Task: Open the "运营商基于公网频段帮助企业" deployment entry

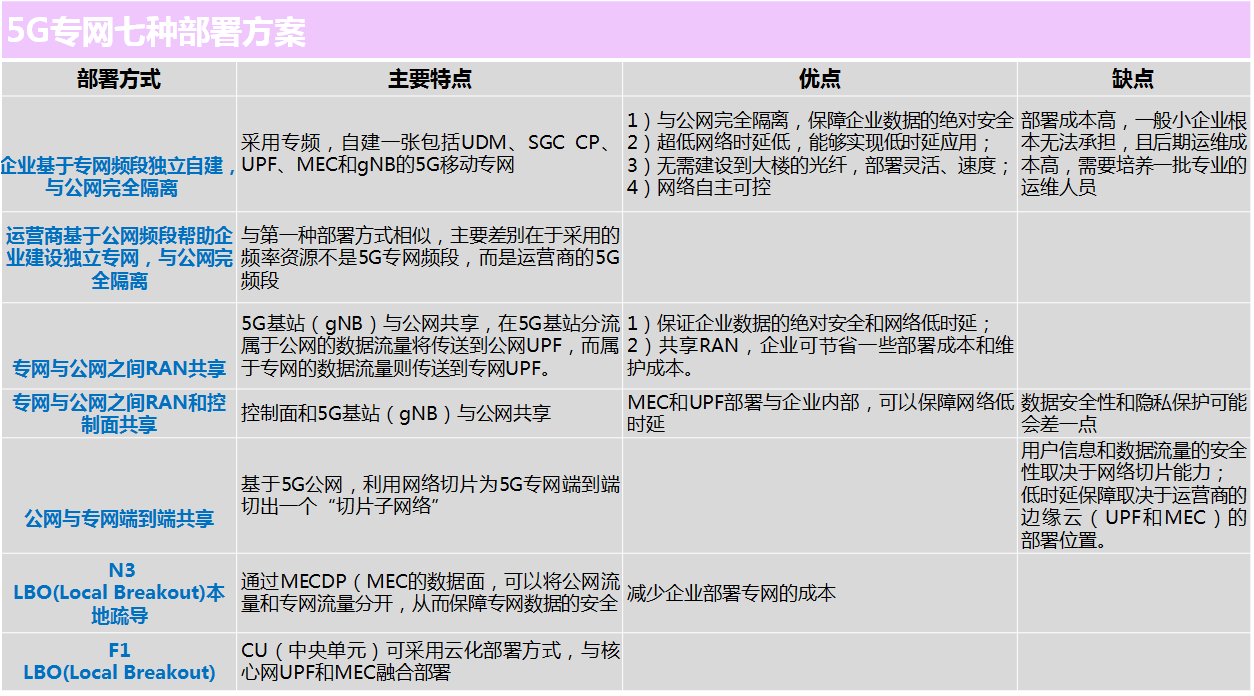Action: click(x=119, y=258)
